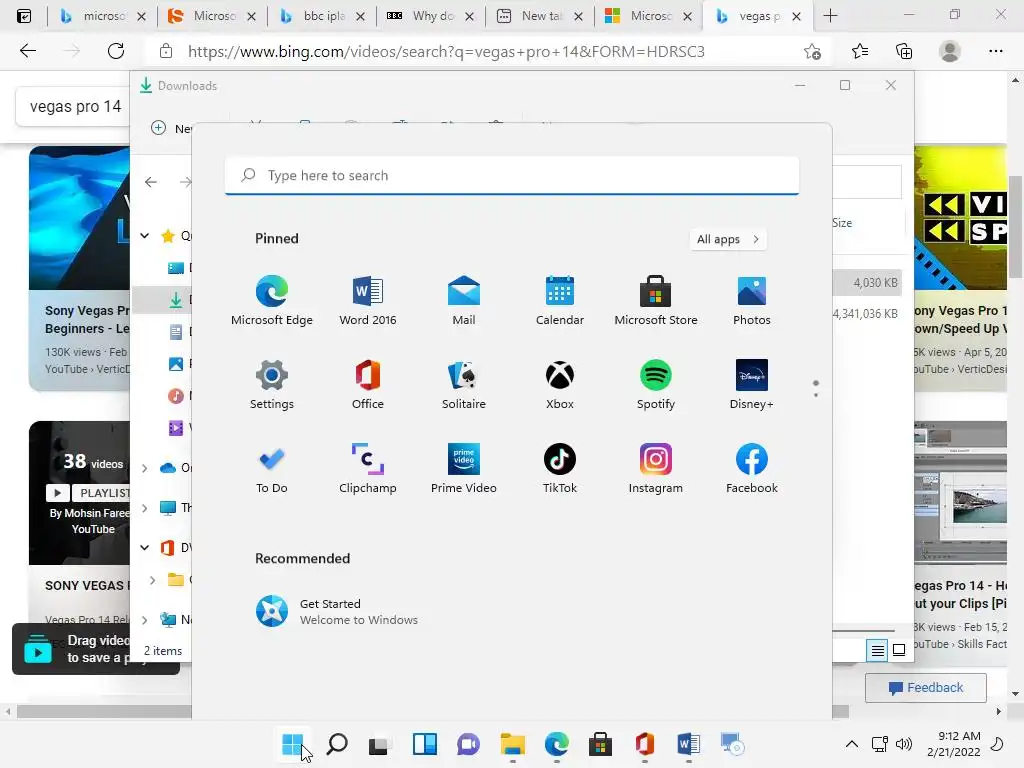Open File Explorer from taskbar

point(513,744)
